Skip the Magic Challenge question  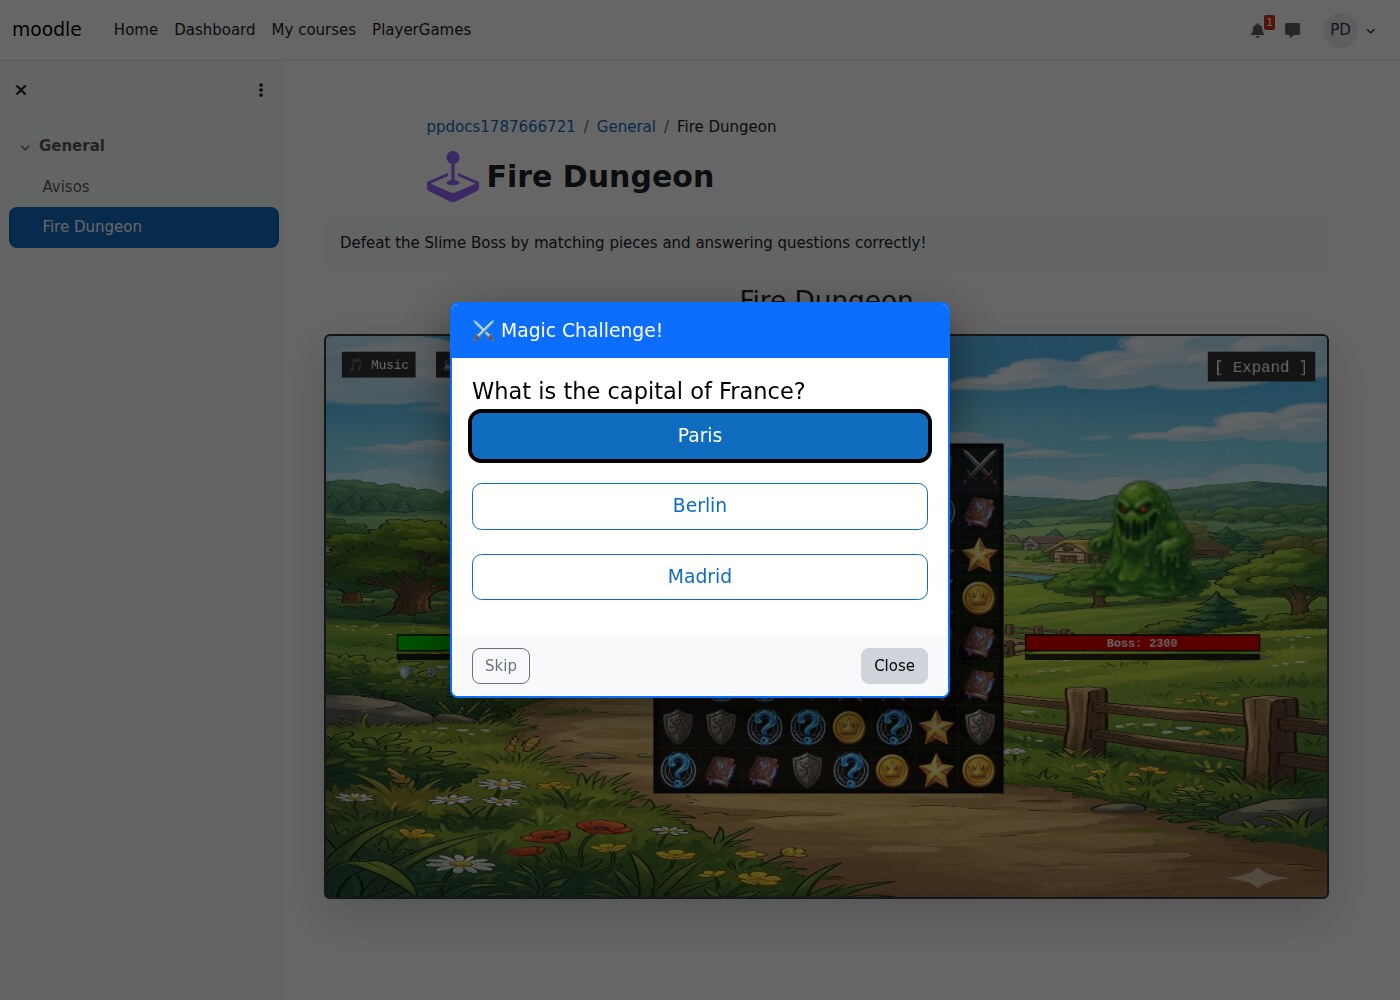[x=501, y=666]
